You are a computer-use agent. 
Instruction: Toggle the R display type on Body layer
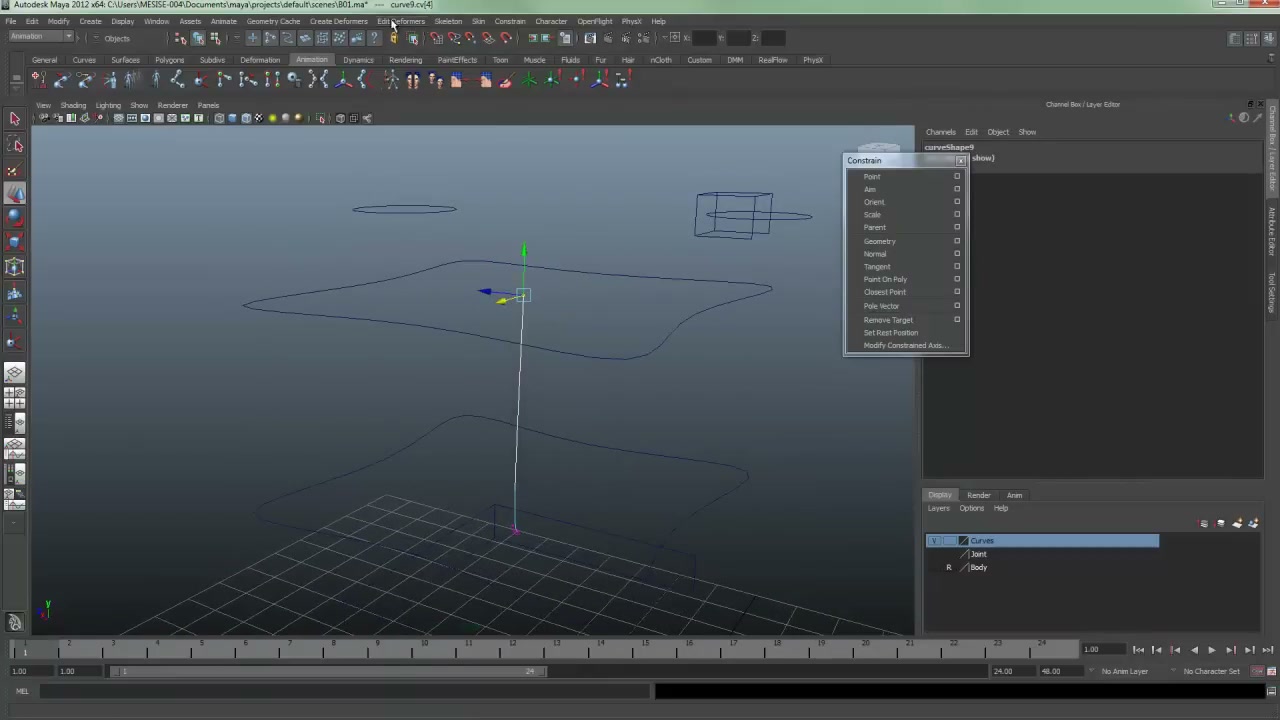948,568
